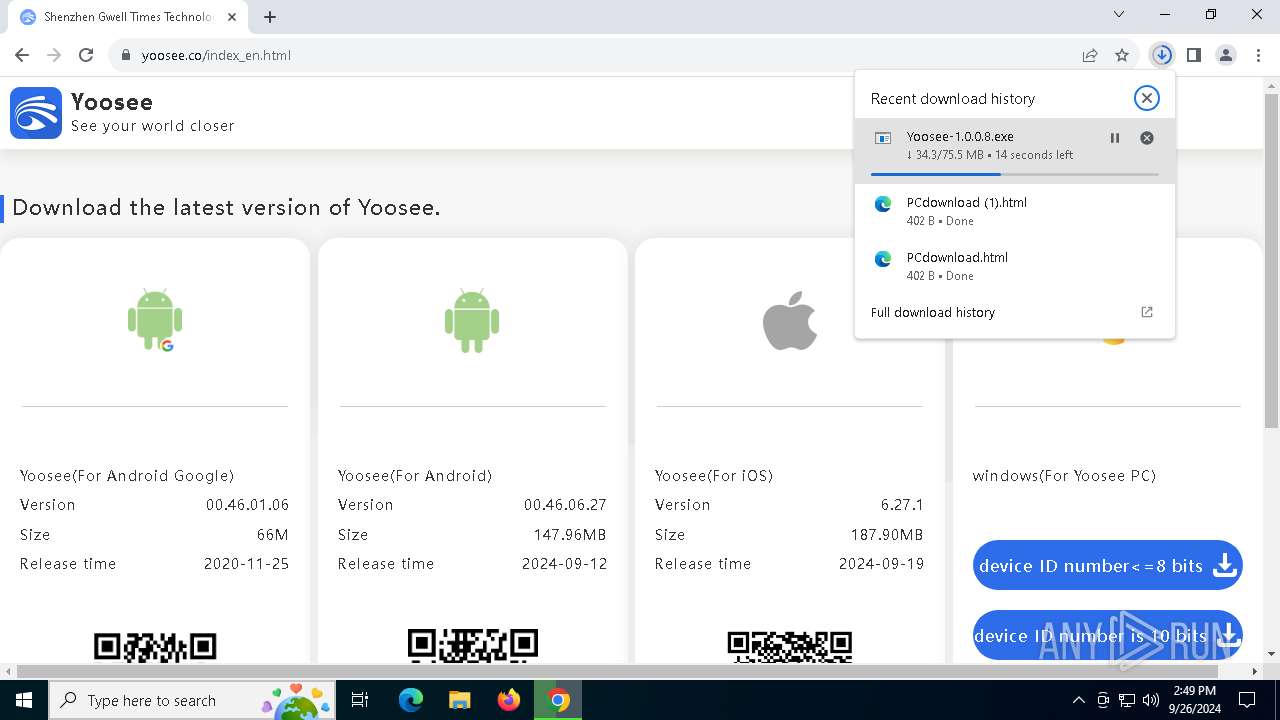This screenshot has width=1280, height=720.
Task: Click the taskbar search box
Action: point(194,700)
